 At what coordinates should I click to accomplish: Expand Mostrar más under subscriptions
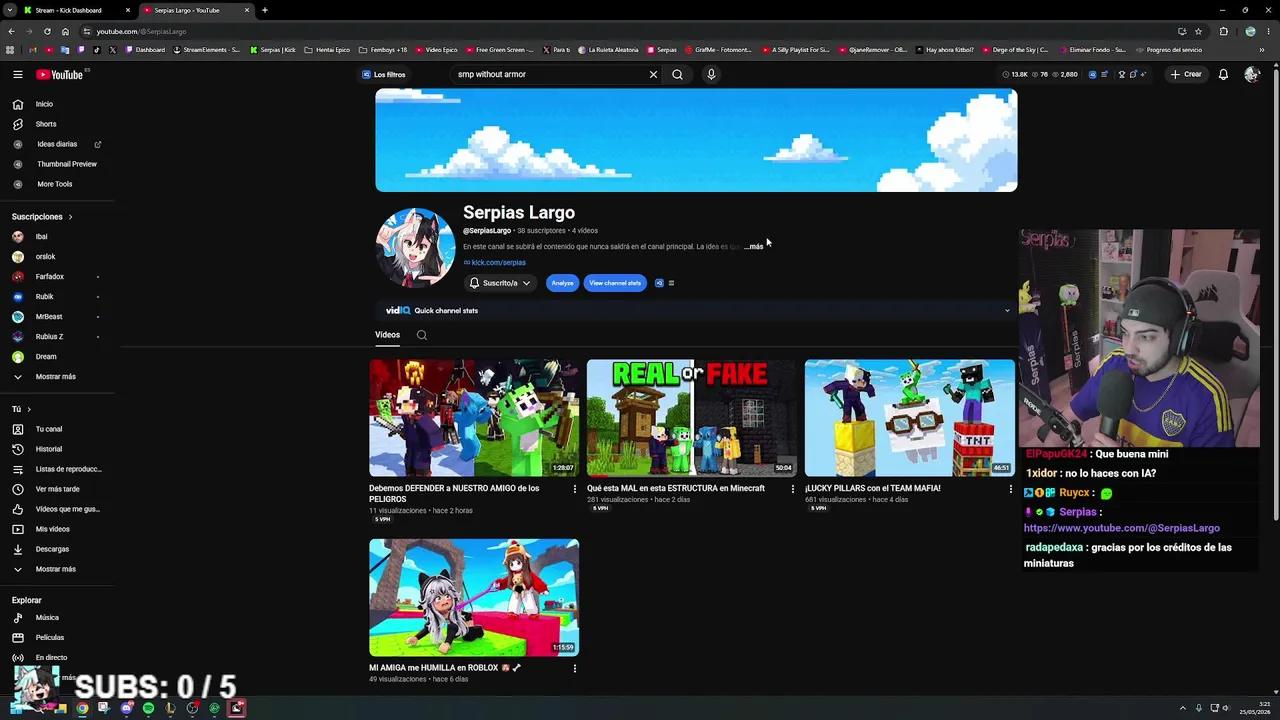(55, 377)
